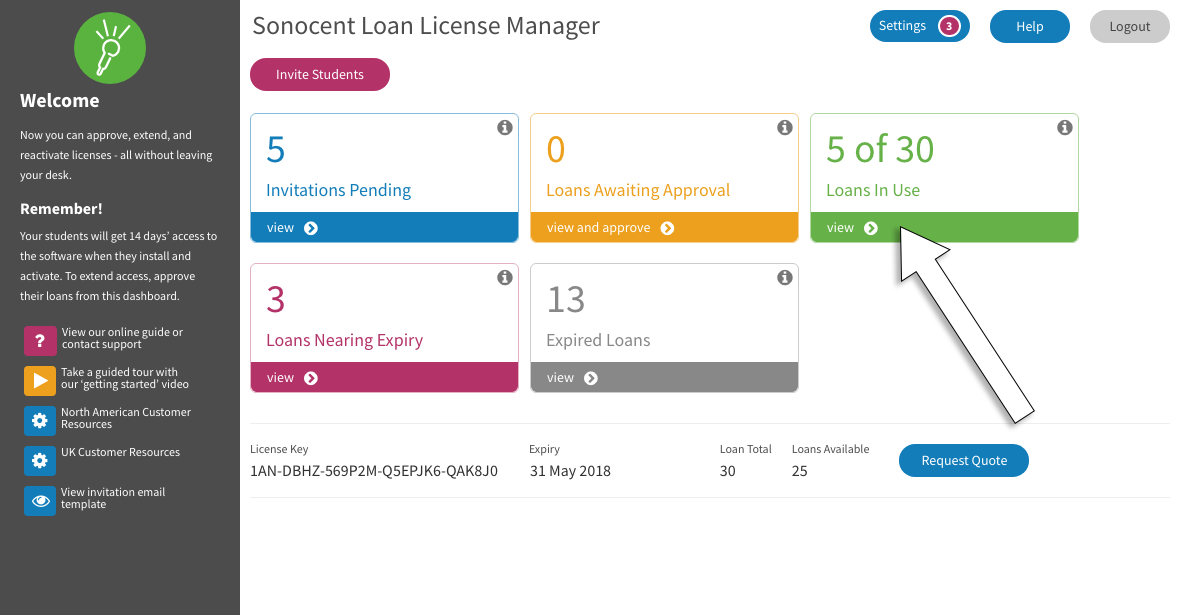Open info icon on Loans Awaiting Approval card
Screen dimensions: 1200x615
click(x=785, y=128)
